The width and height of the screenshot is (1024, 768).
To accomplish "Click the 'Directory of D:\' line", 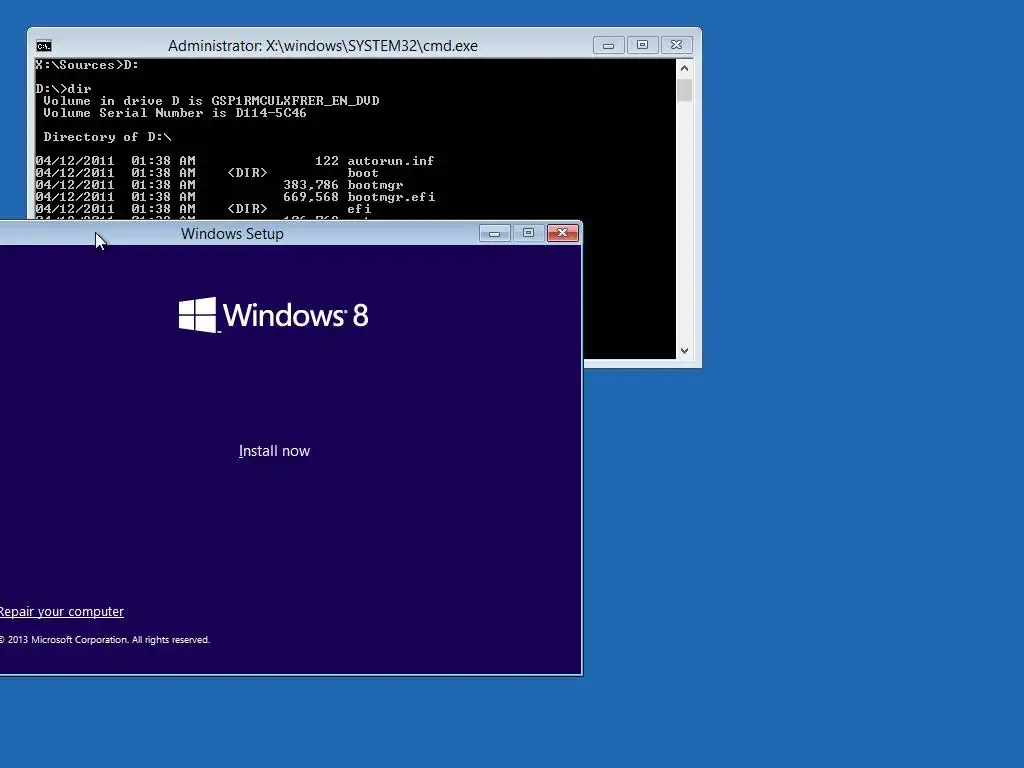I will 107,137.
